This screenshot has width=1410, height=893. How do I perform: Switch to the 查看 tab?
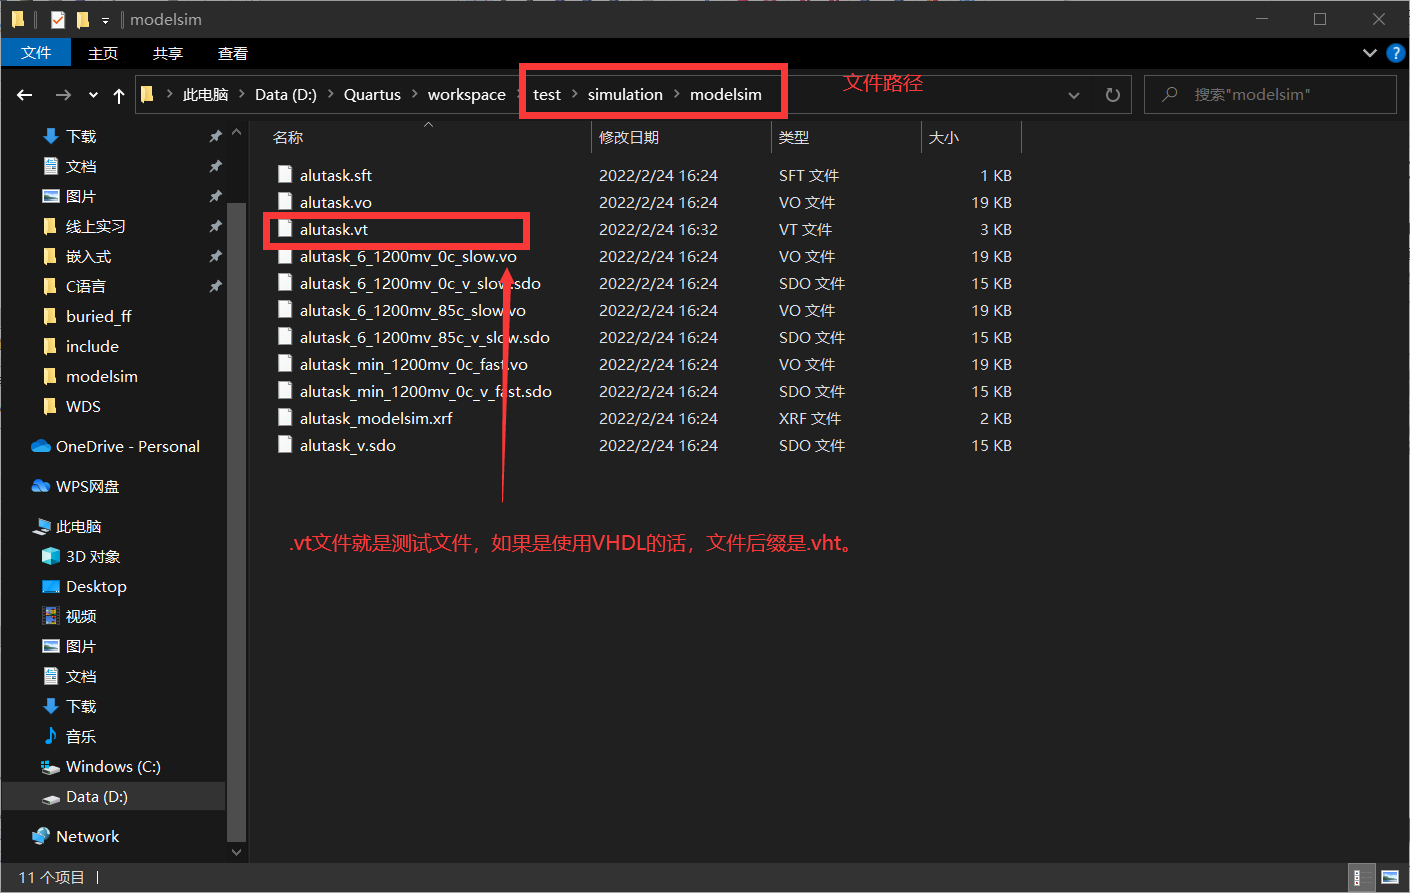coord(232,53)
